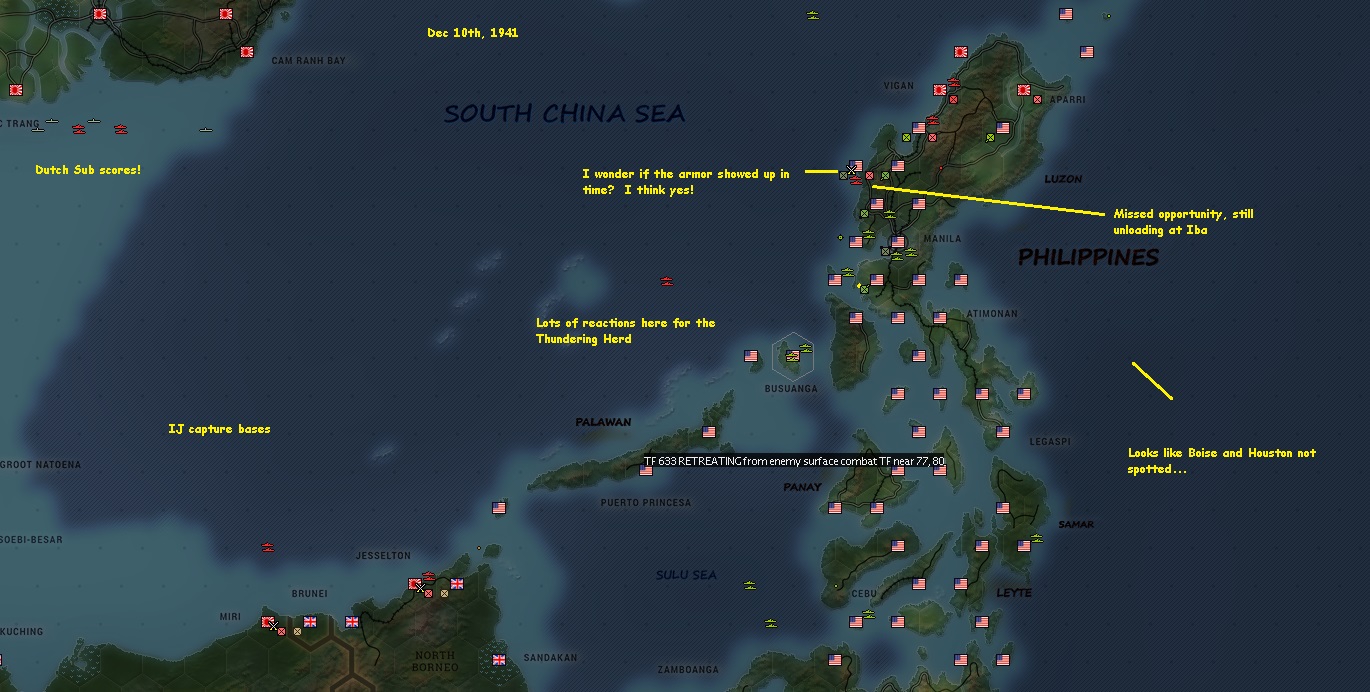Select the Japanese flag base at Jesselton
Image resolution: width=1370 pixels, height=692 pixels.
[x=415, y=584]
